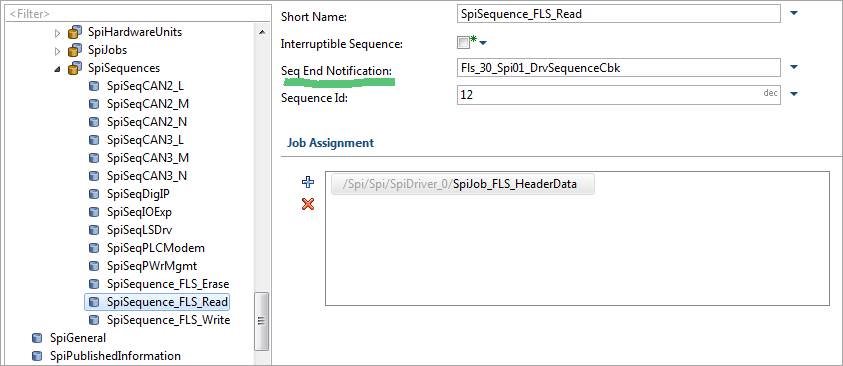Toggle the Interruptible Sequence checkbox

[x=463, y=42]
